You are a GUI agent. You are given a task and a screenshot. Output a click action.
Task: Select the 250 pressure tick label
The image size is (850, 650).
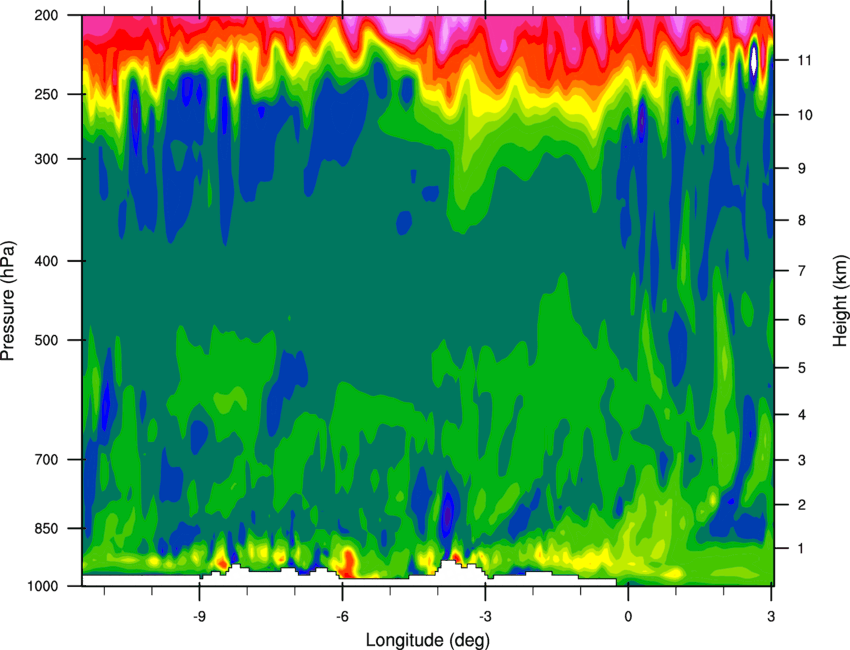(x=47, y=94)
